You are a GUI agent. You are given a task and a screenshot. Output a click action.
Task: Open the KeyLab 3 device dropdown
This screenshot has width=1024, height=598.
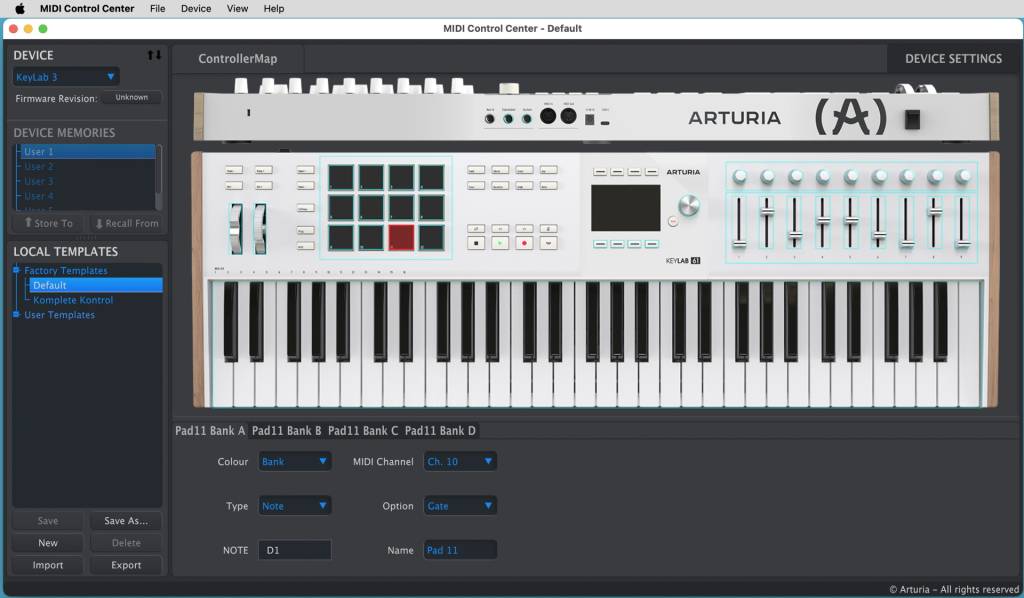click(65, 75)
